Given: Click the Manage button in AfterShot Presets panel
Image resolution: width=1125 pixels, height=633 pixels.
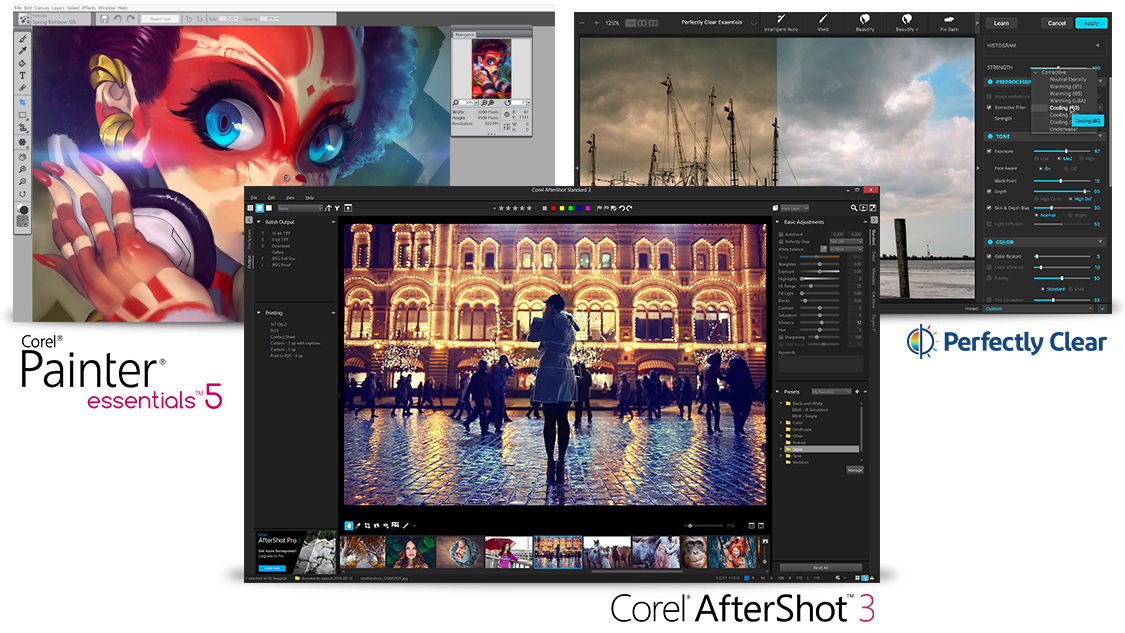Looking at the screenshot, I should pos(855,470).
